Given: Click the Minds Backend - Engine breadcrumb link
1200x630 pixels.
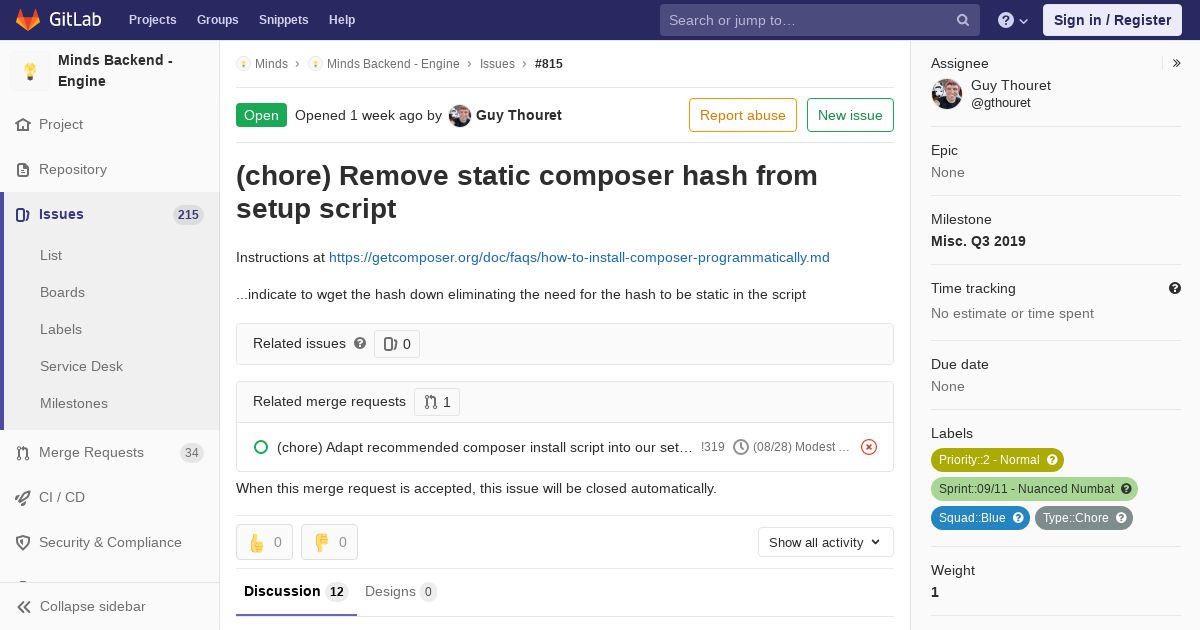Looking at the screenshot, I should (x=393, y=64).
